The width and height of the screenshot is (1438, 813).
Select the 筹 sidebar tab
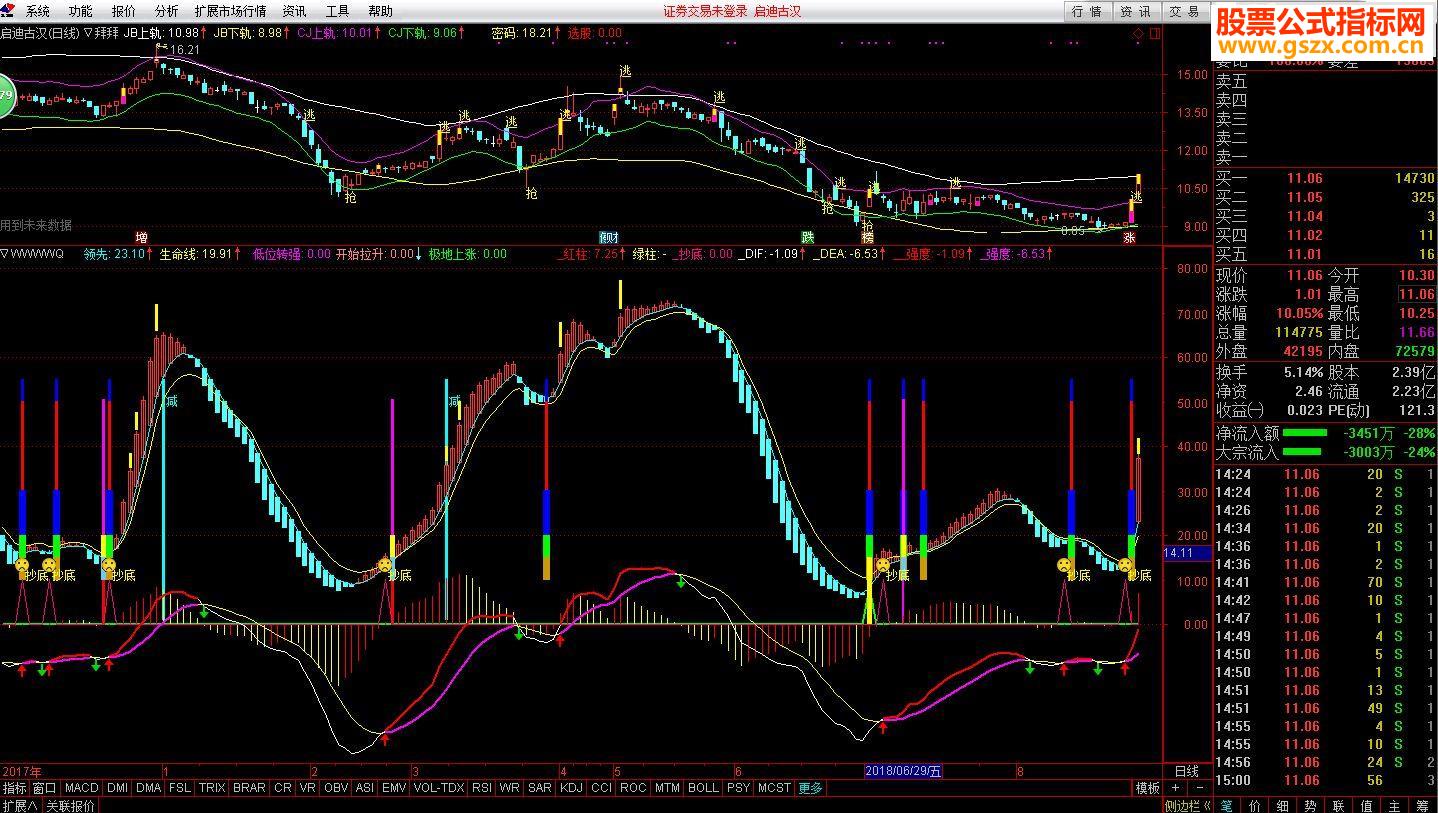pyautogui.click(x=1423, y=805)
